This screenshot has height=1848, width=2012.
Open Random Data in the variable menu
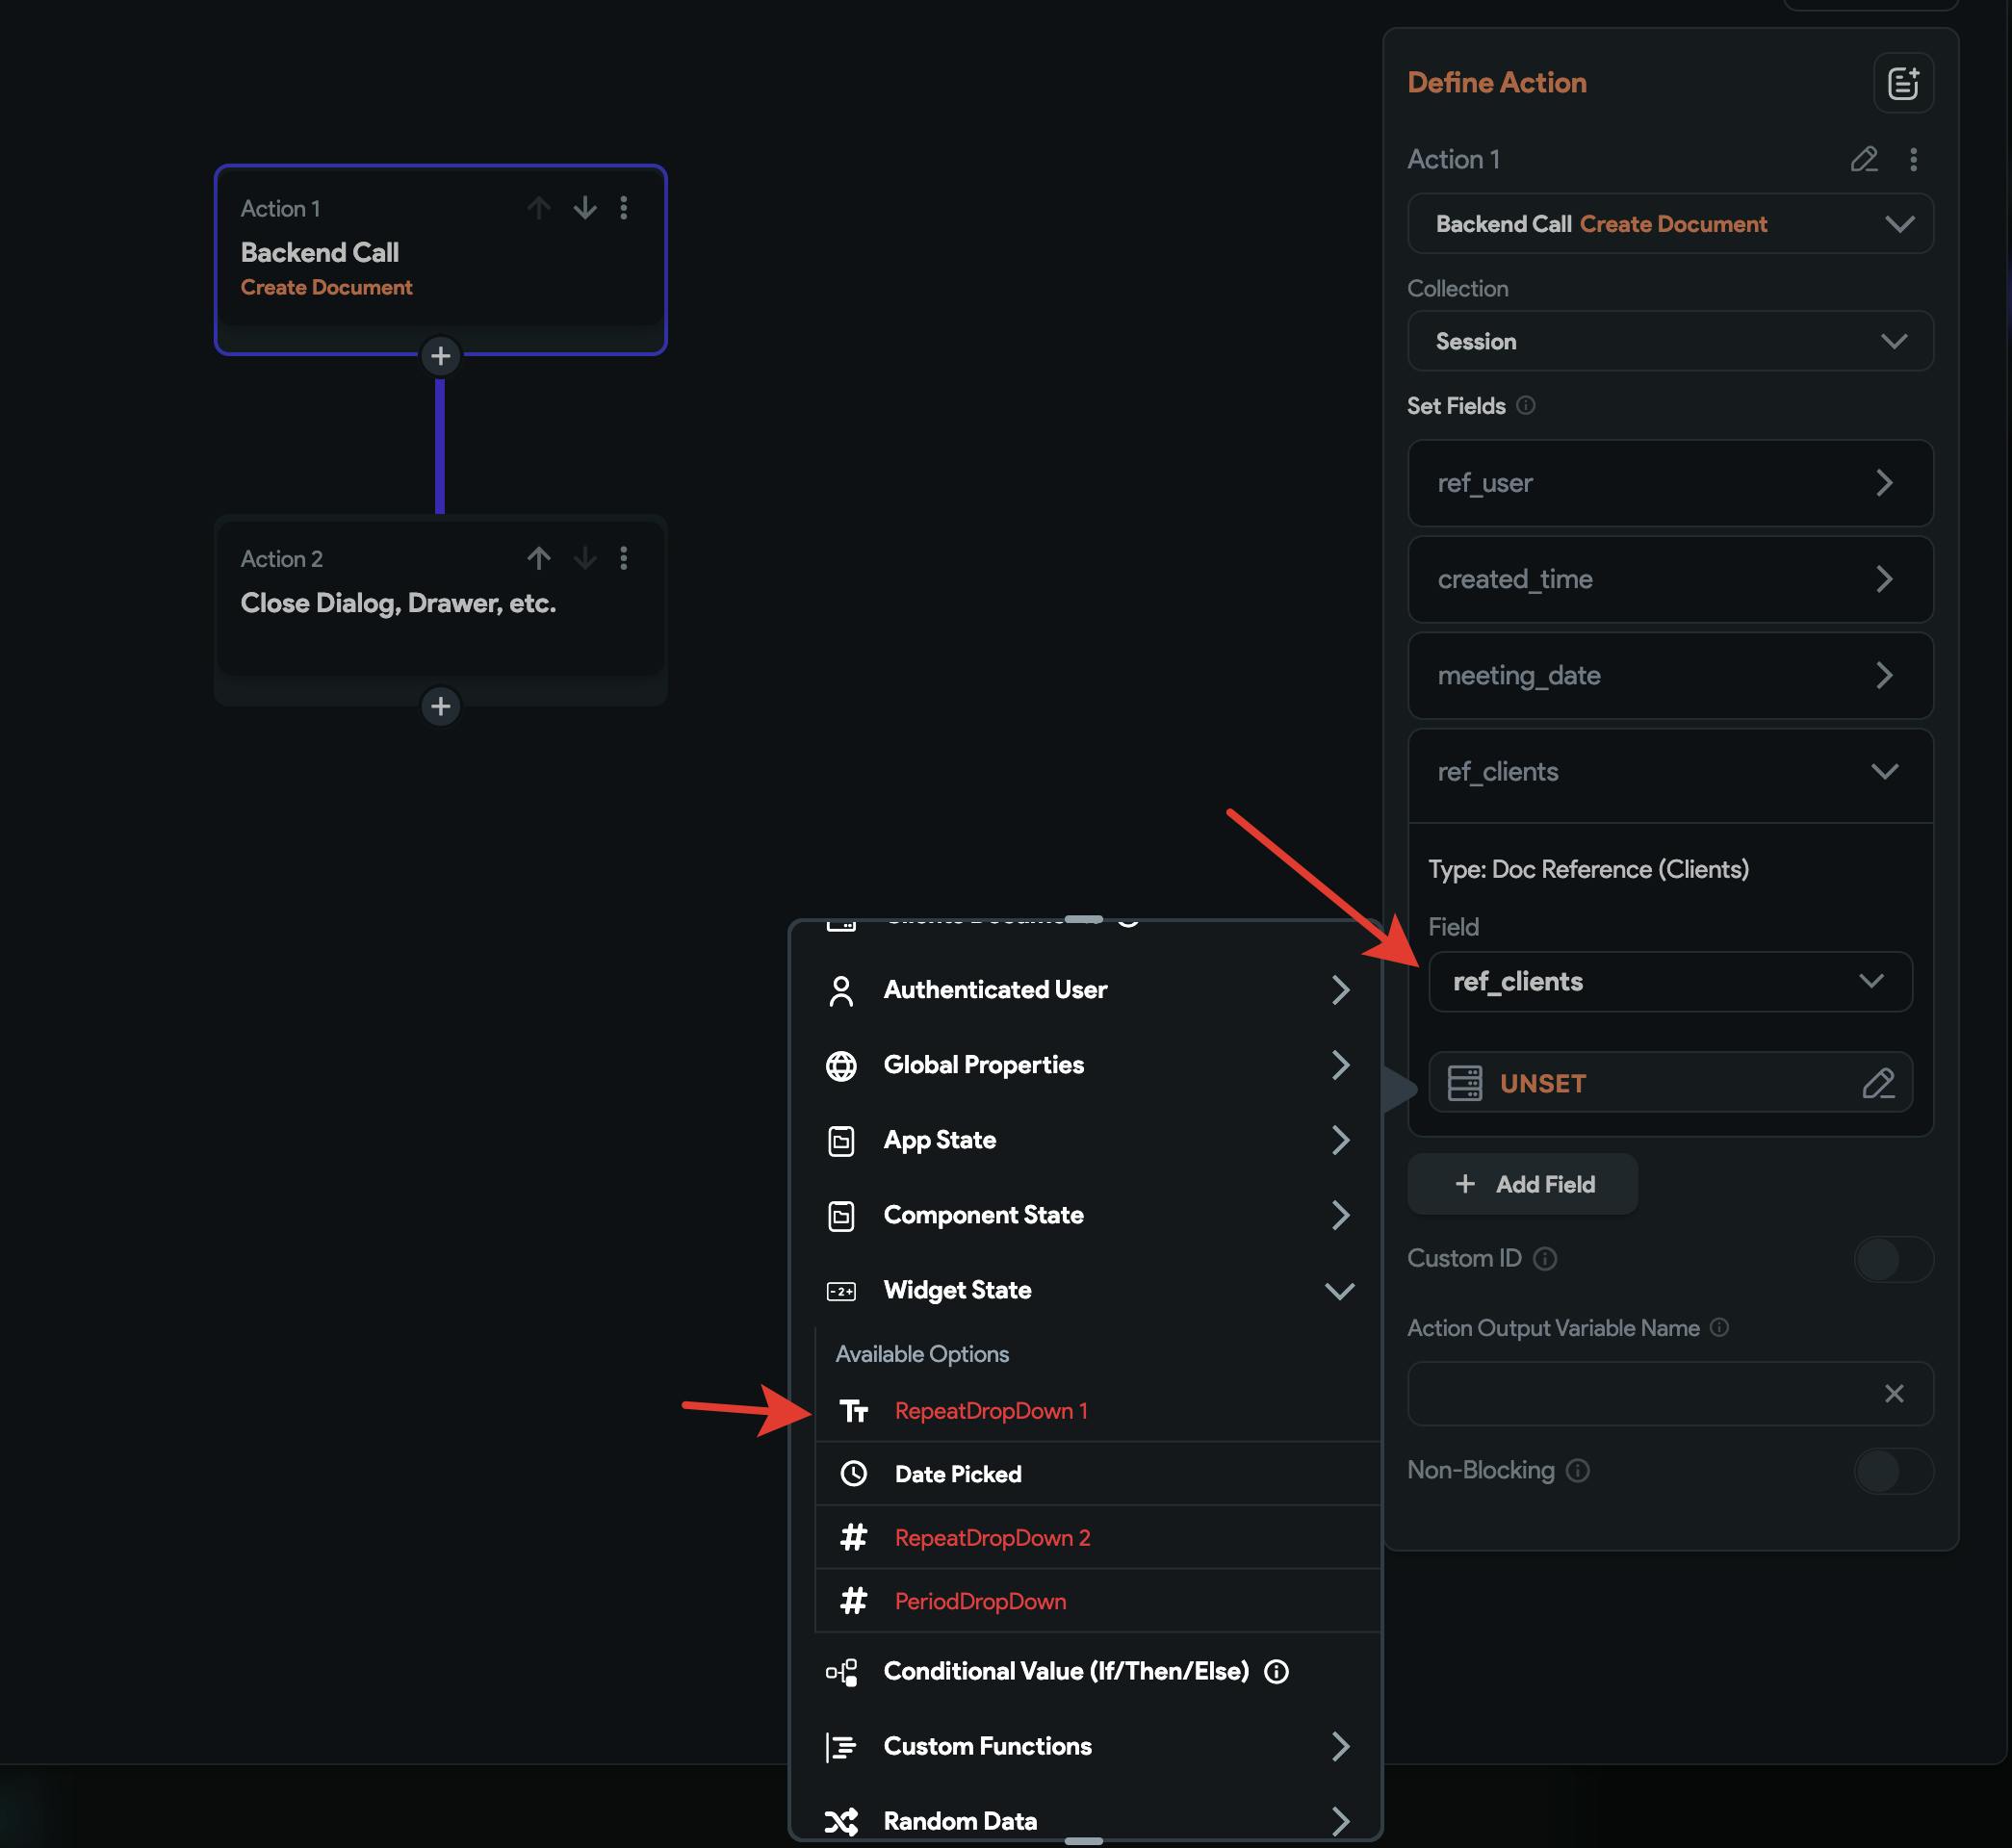pyautogui.click(x=1086, y=1821)
